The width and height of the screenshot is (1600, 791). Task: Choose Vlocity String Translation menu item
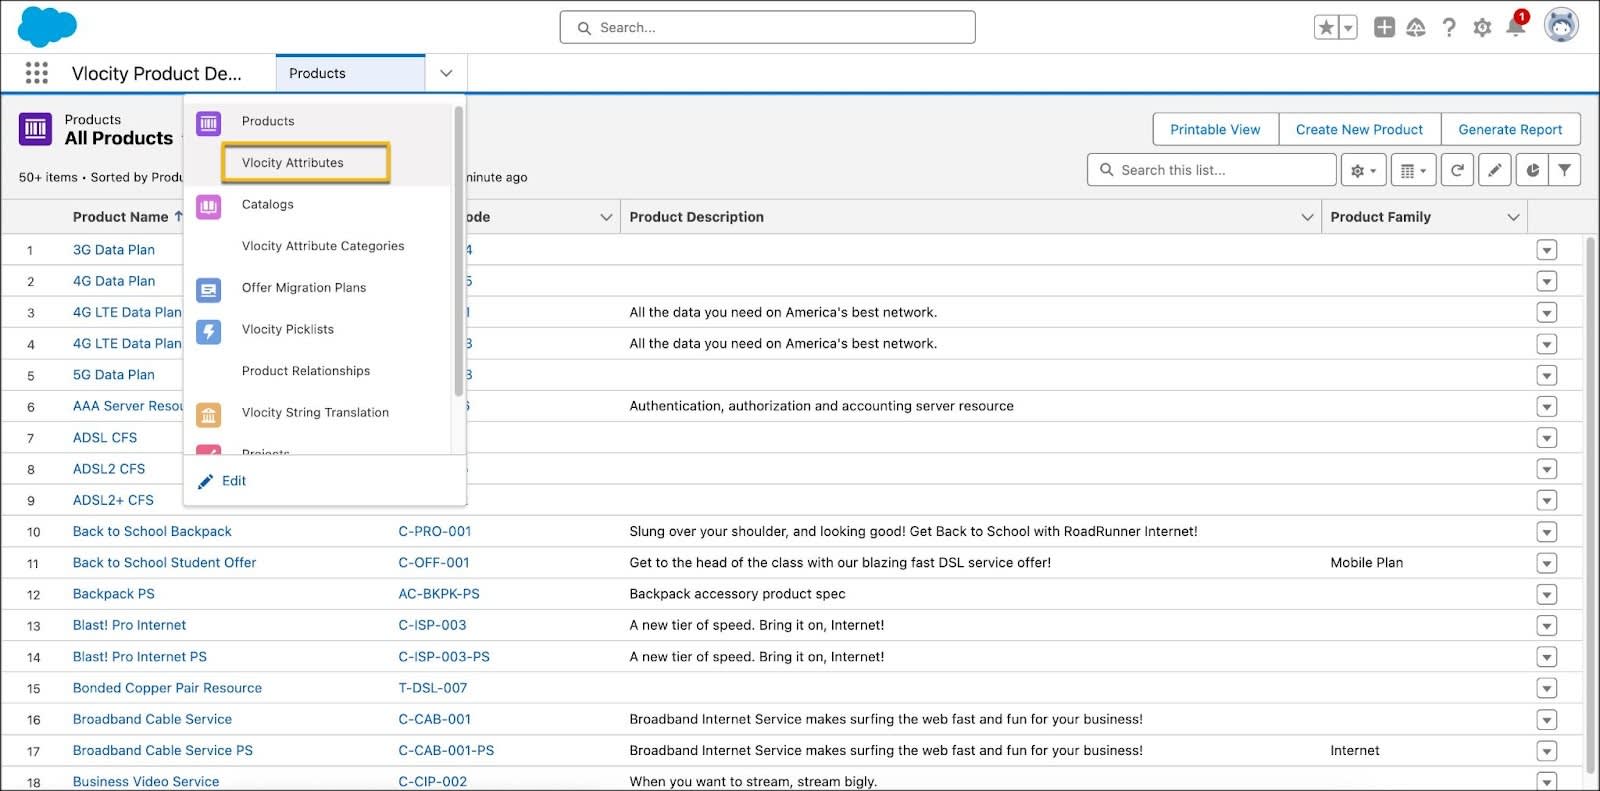[315, 412]
